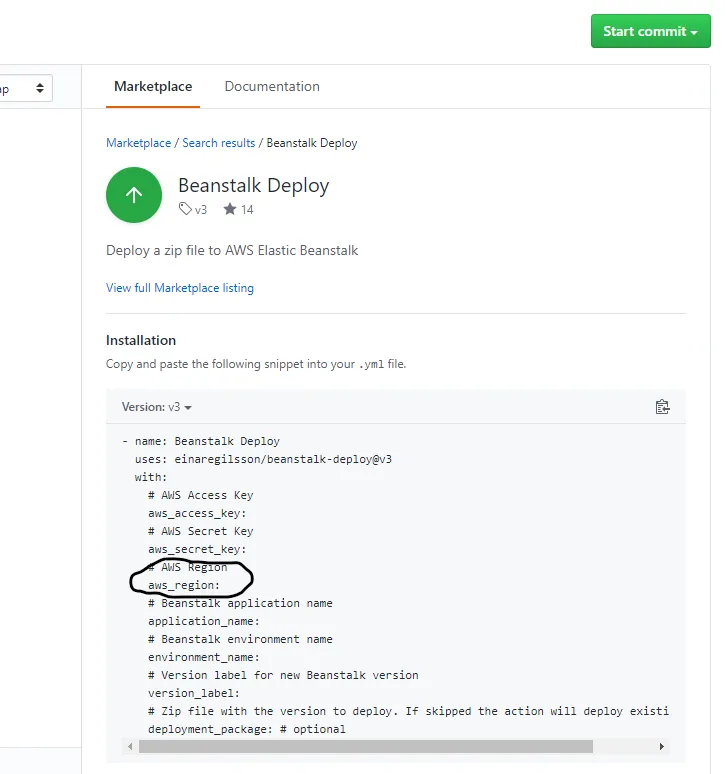Click the right scroll arrow of code snippet
The image size is (727, 774).
click(662, 746)
